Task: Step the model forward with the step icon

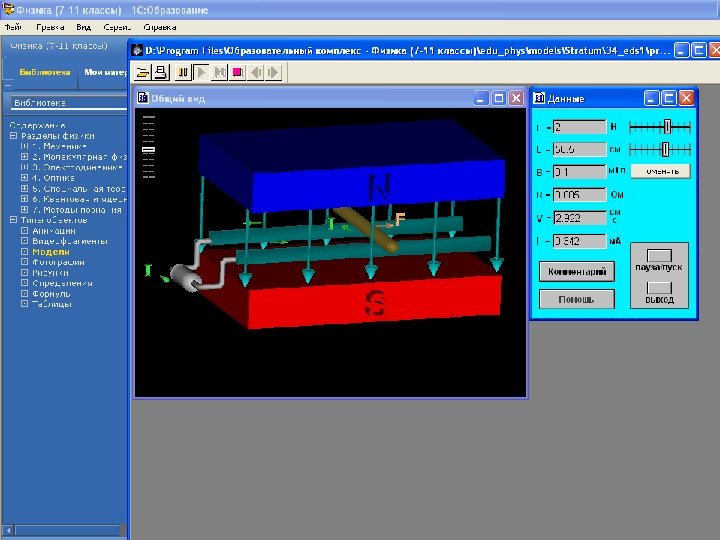Action: 219,73
